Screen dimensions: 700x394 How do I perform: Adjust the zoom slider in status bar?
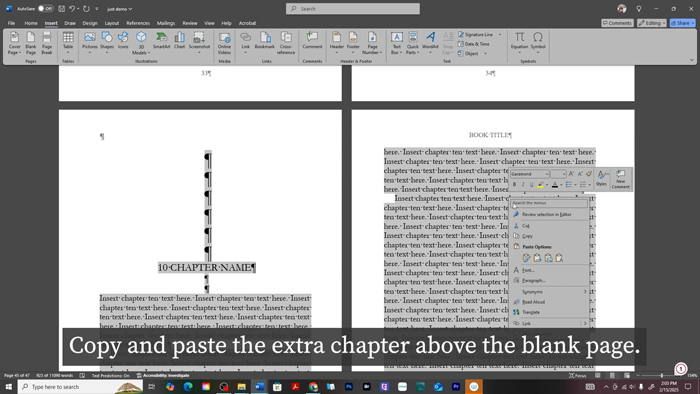click(662, 376)
